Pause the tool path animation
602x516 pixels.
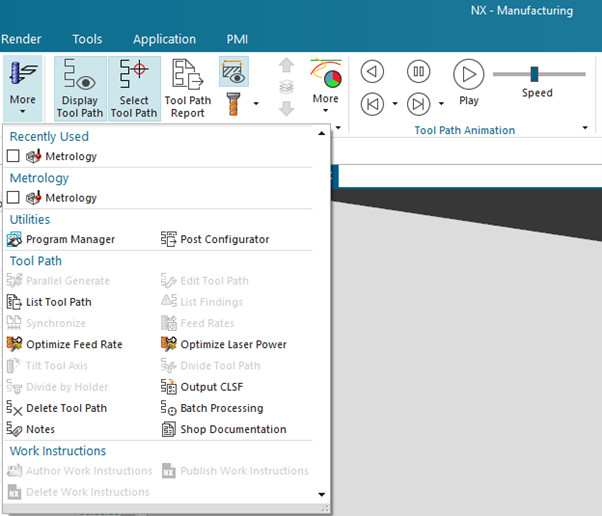(418, 72)
